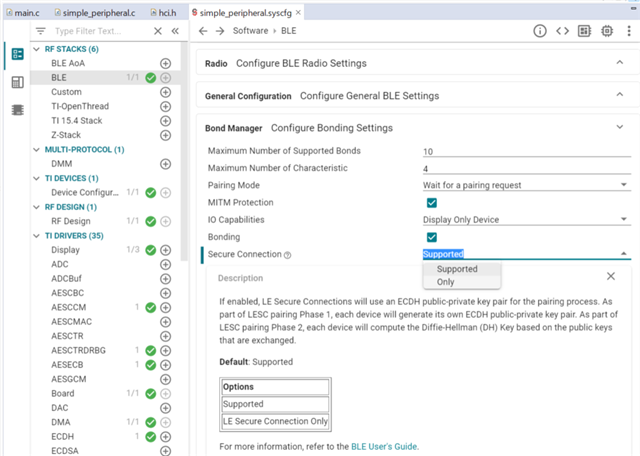This screenshot has height=456, width=640.
Task: Choose 'Only' from Secure Connection list
Action: tap(446, 282)
